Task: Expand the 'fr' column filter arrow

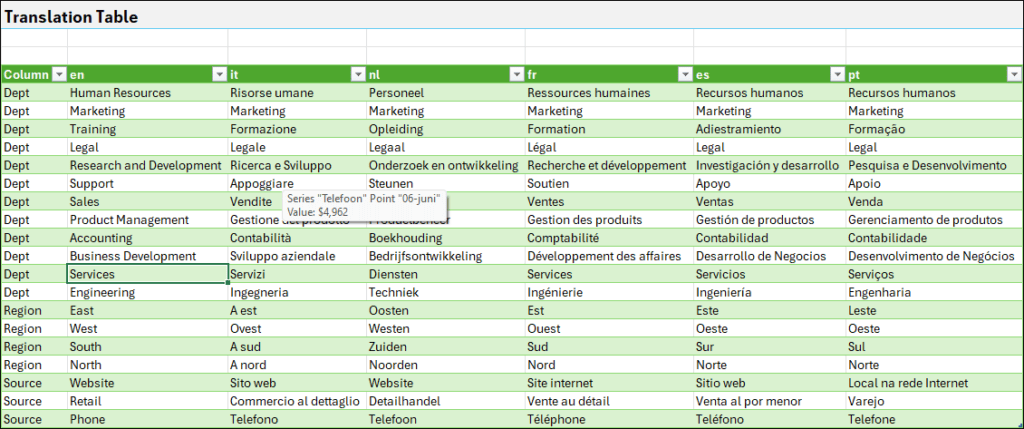Action: pos(684,74)
